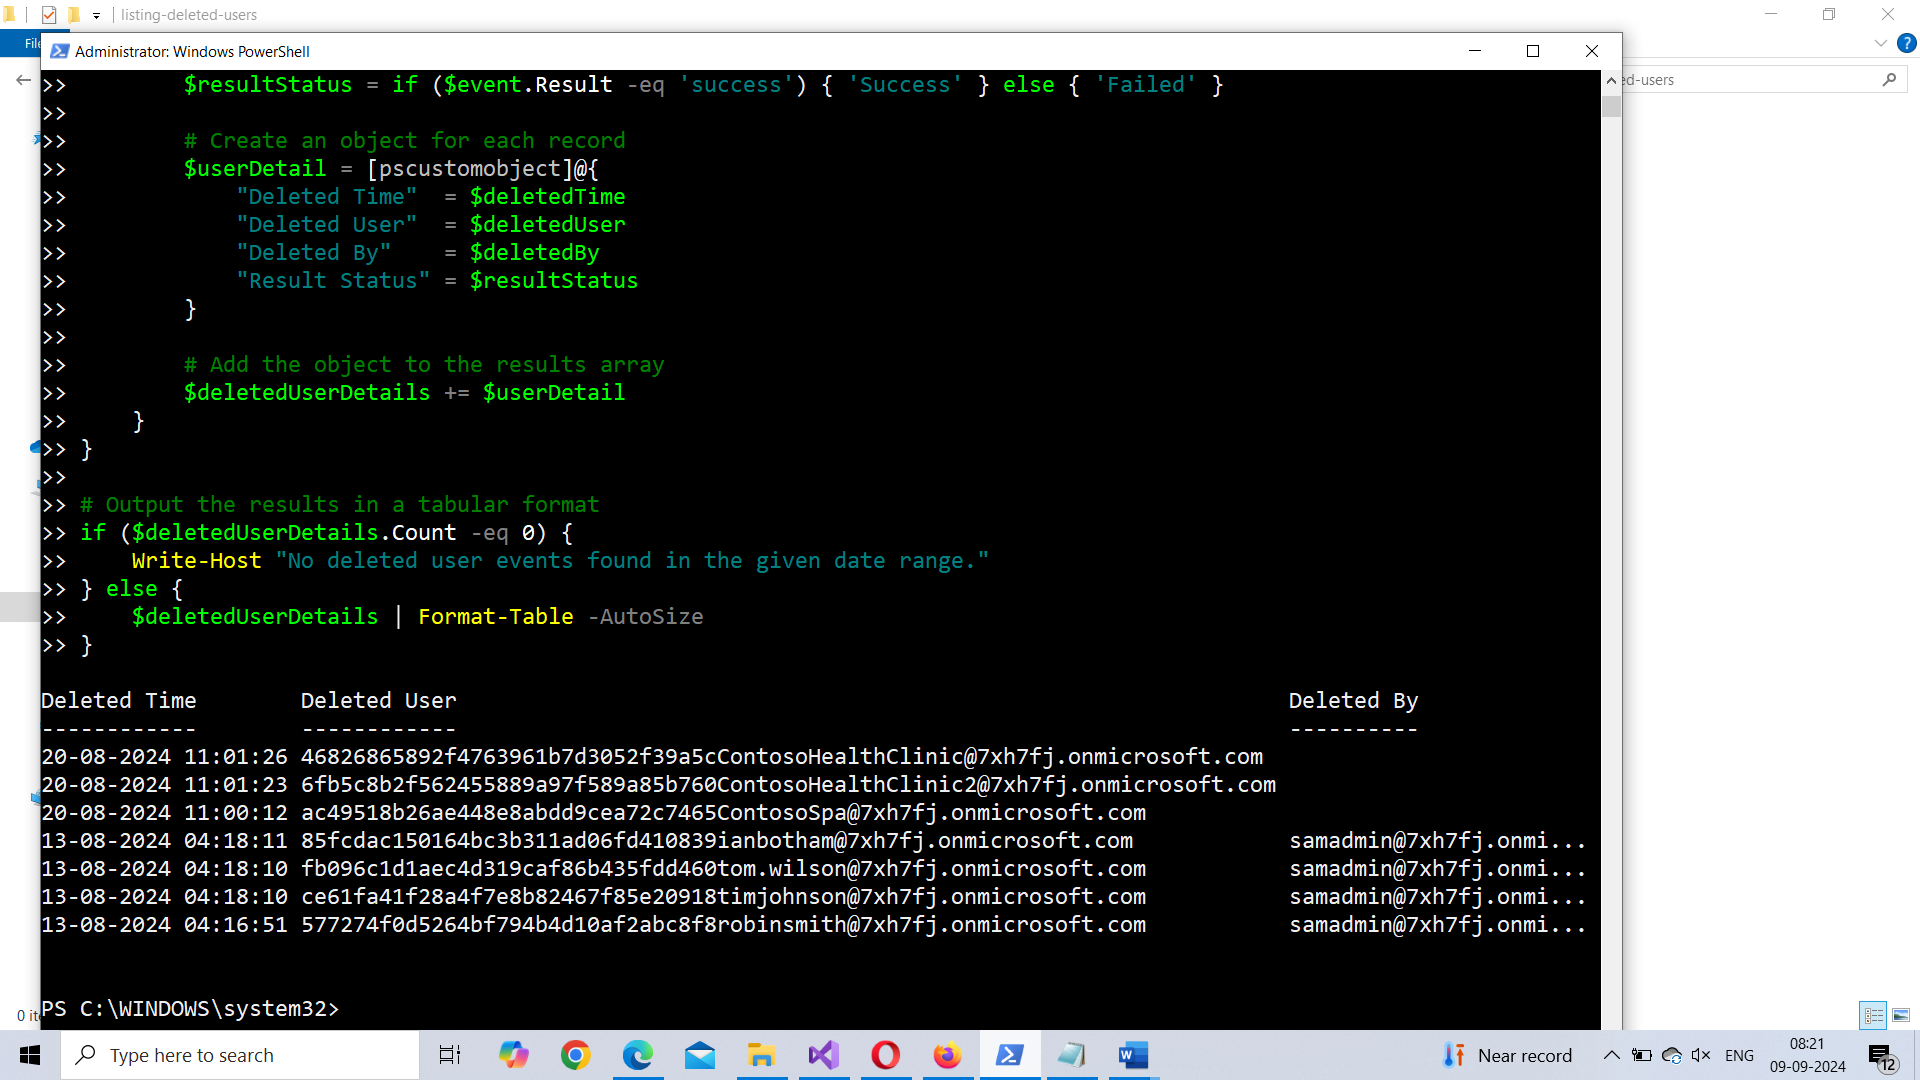The width and height of the screenshot is (1920, 1080).
Task: Expand the hidden system tray icons chevron
Action: click(1612, 1055)
